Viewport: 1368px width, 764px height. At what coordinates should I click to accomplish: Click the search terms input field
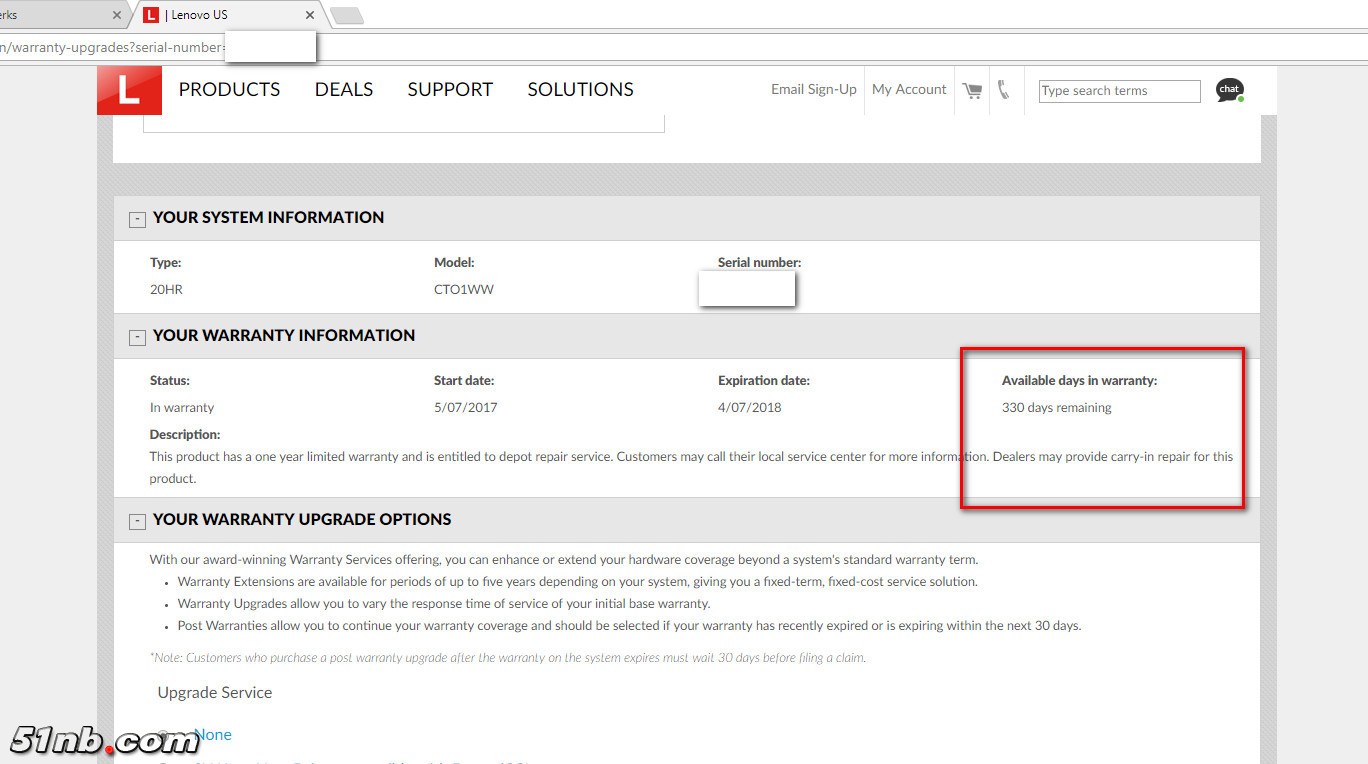(x=1118, y=91)
